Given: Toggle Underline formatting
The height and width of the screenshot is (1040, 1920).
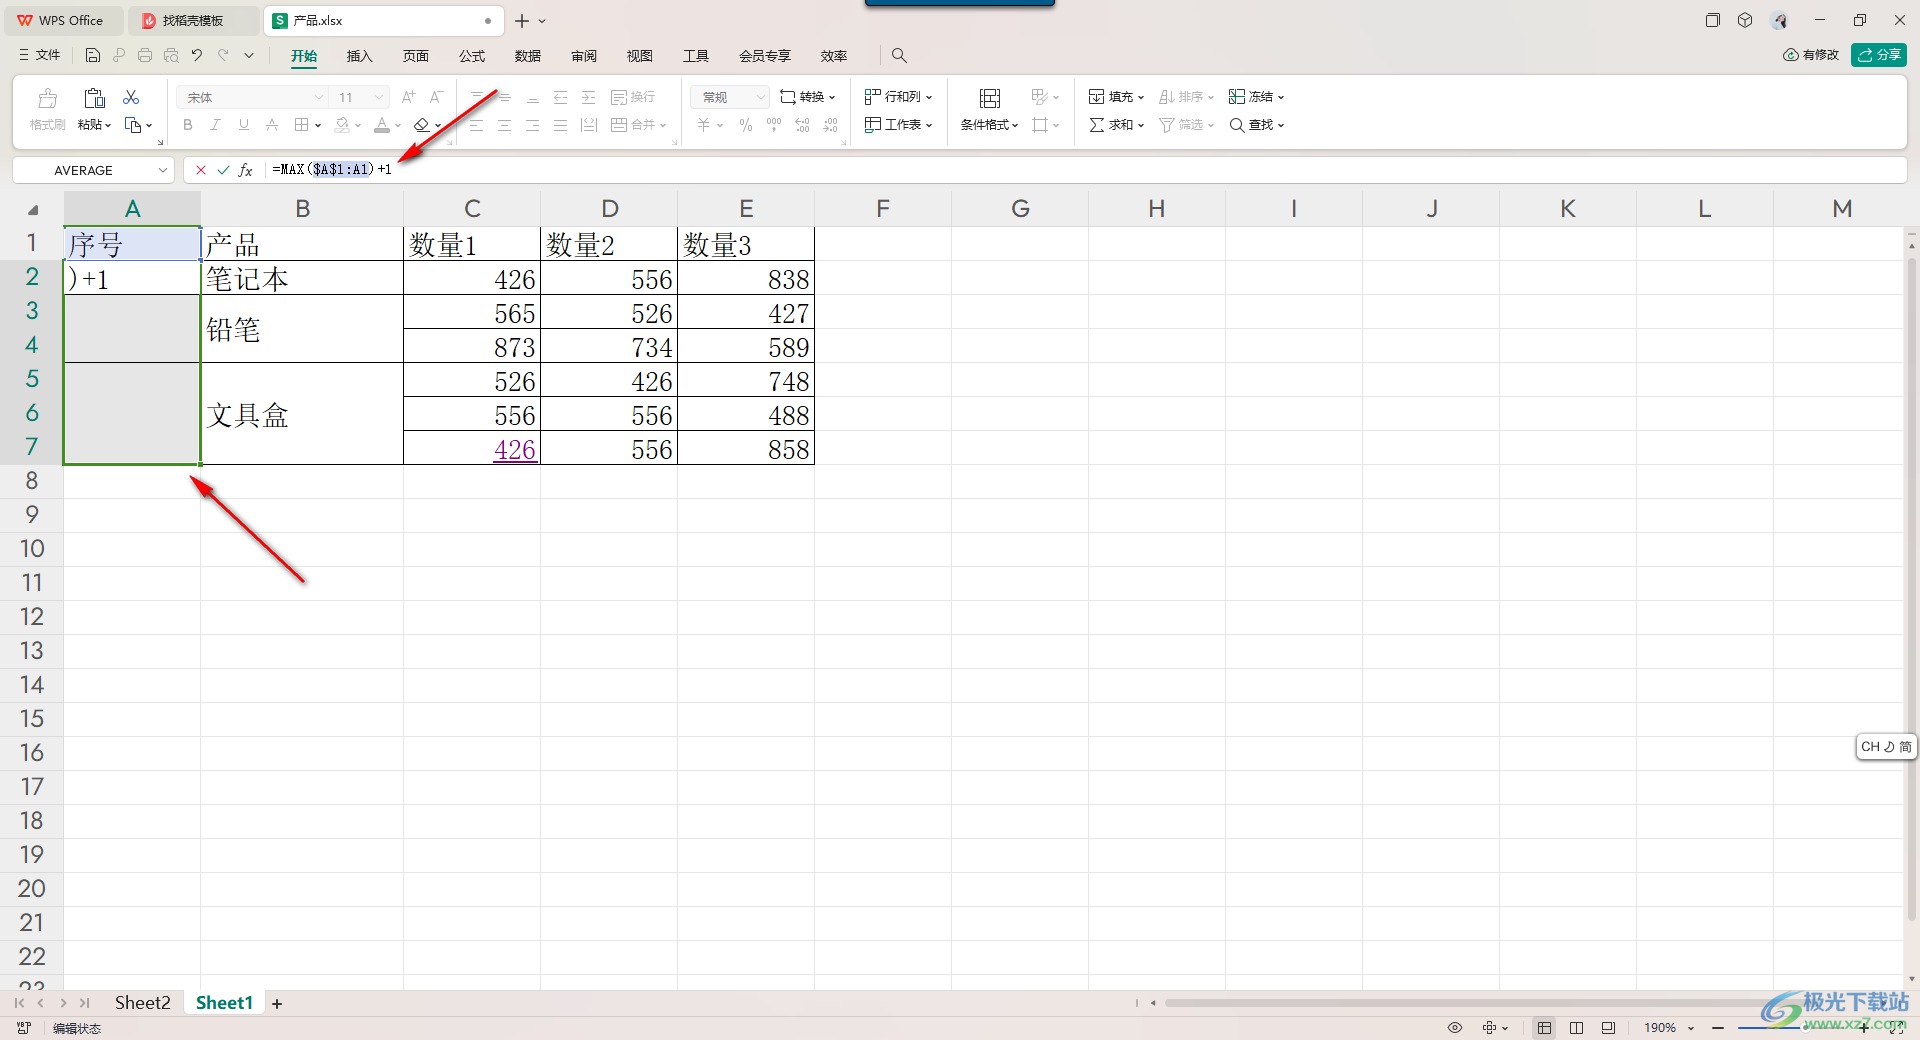Looking at the screenshot, I should point(243,125).
